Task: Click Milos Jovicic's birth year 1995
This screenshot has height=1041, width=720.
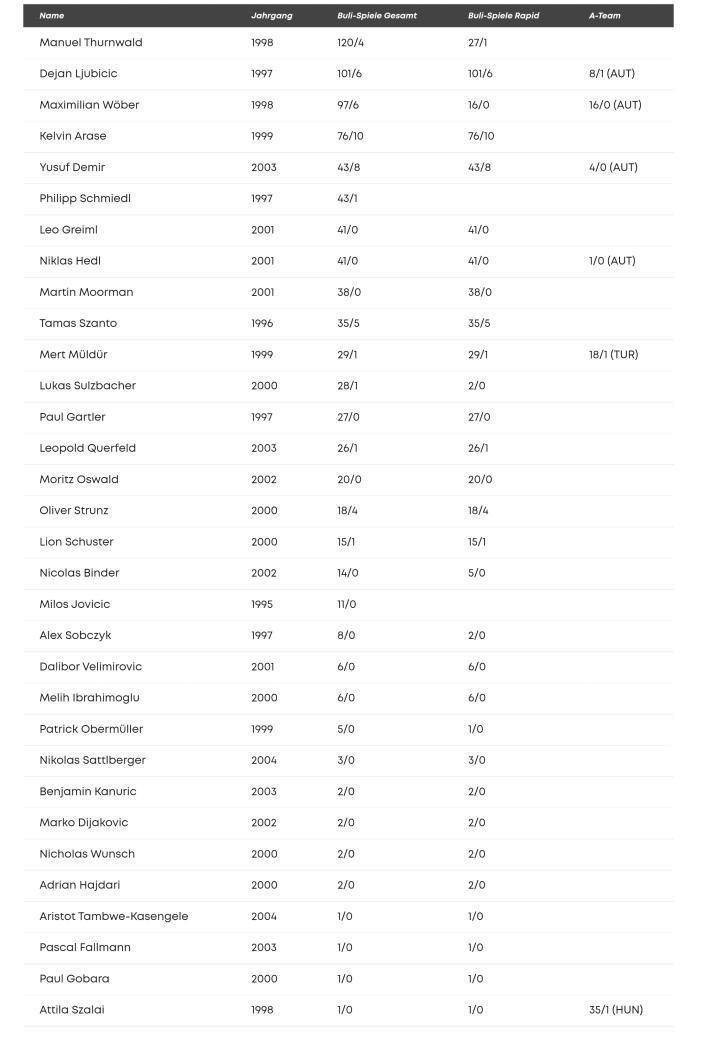Action: [x=262, y=604]
